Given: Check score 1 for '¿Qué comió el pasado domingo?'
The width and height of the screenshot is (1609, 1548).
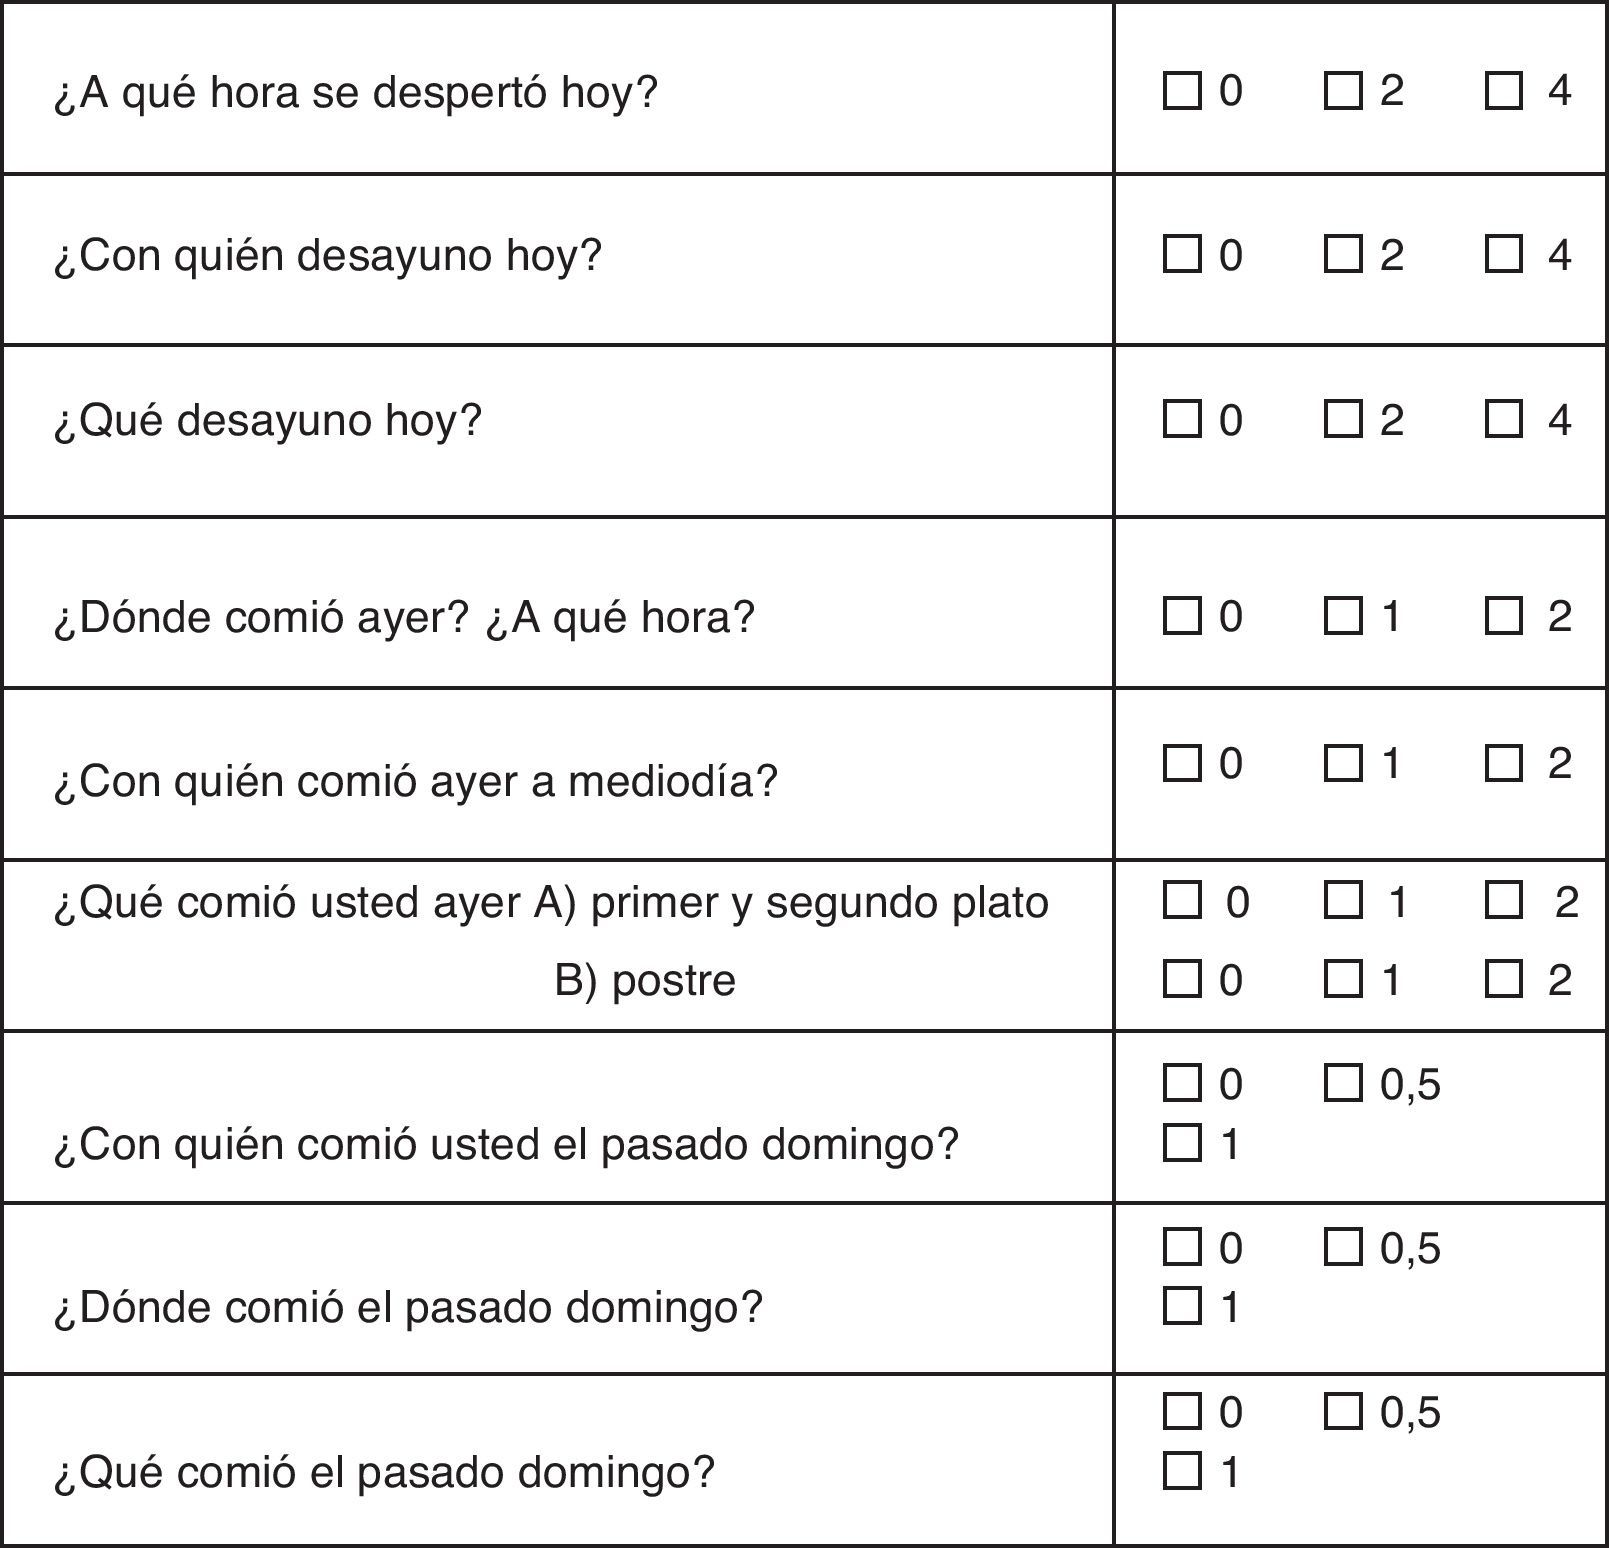Looking at the screenshot, I should pos(1182,1471).
